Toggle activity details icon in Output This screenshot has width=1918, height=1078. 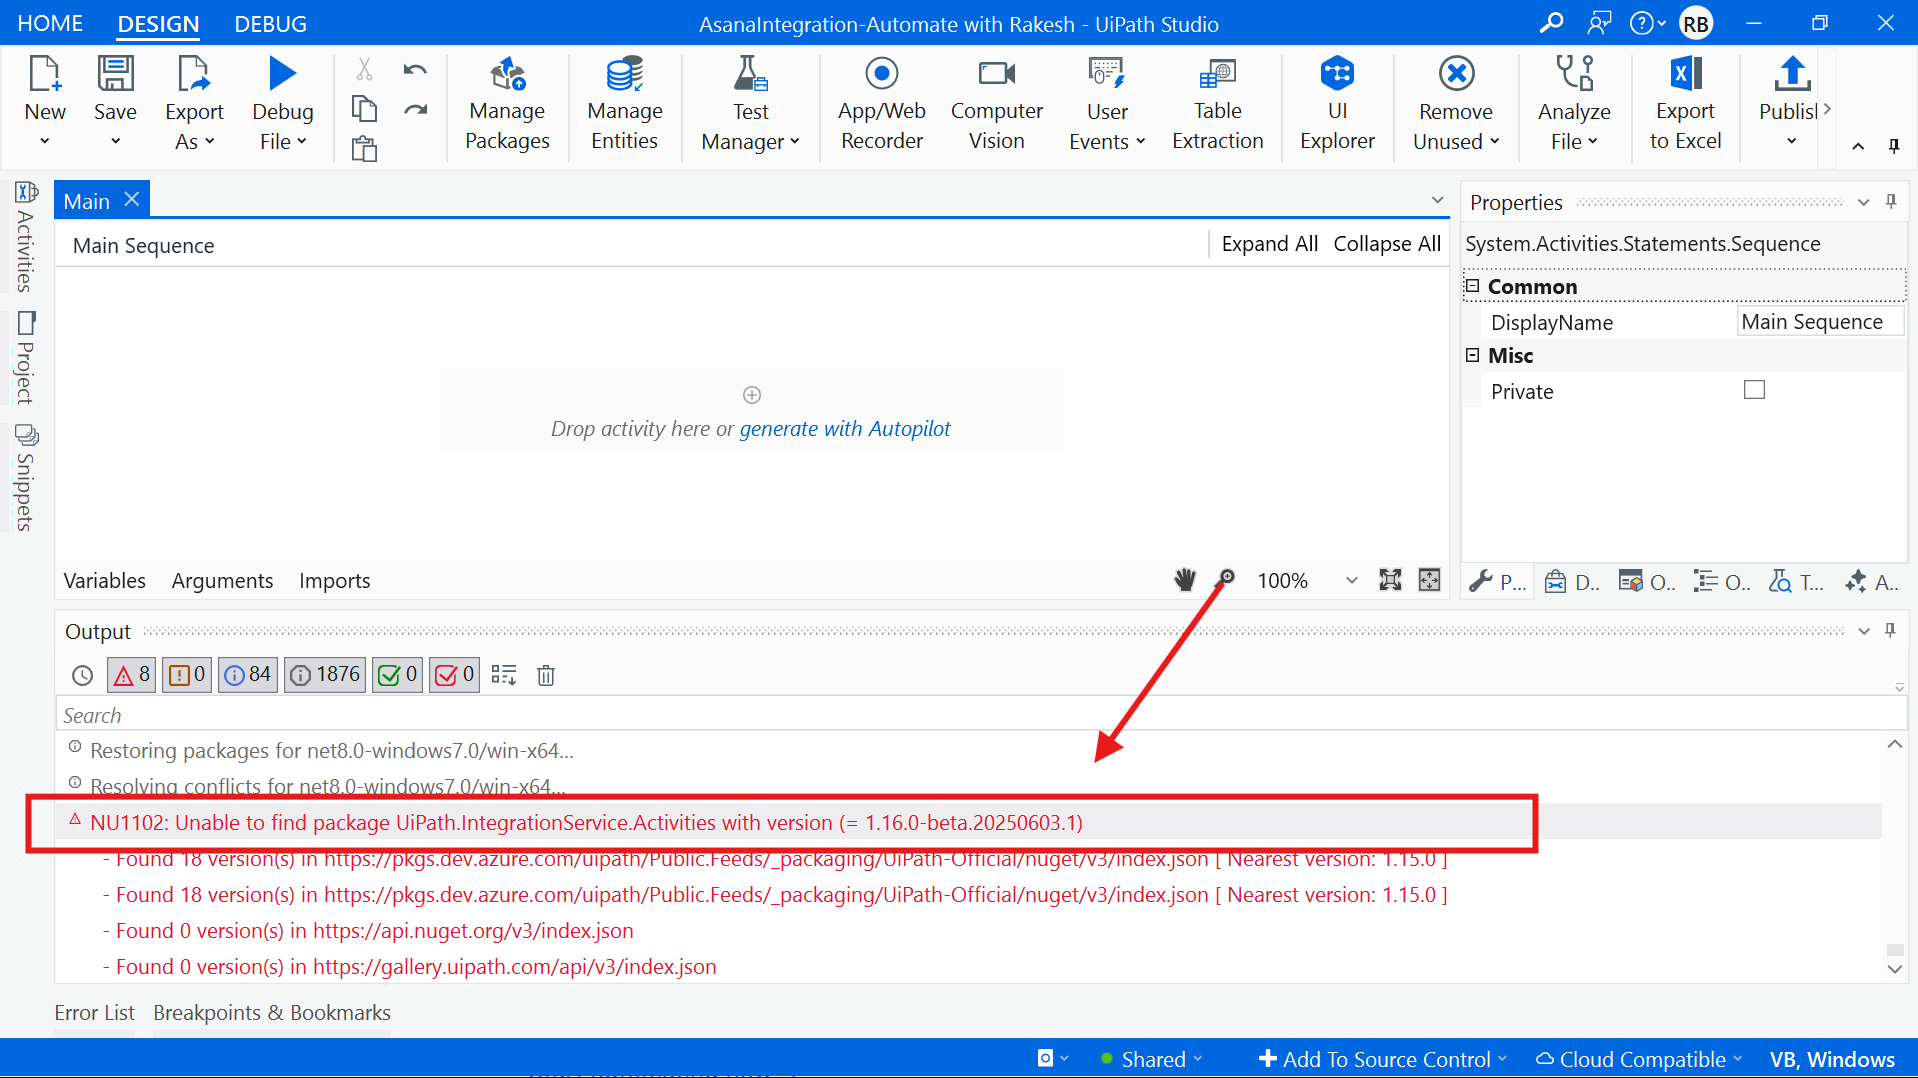[x=504, y=676]
